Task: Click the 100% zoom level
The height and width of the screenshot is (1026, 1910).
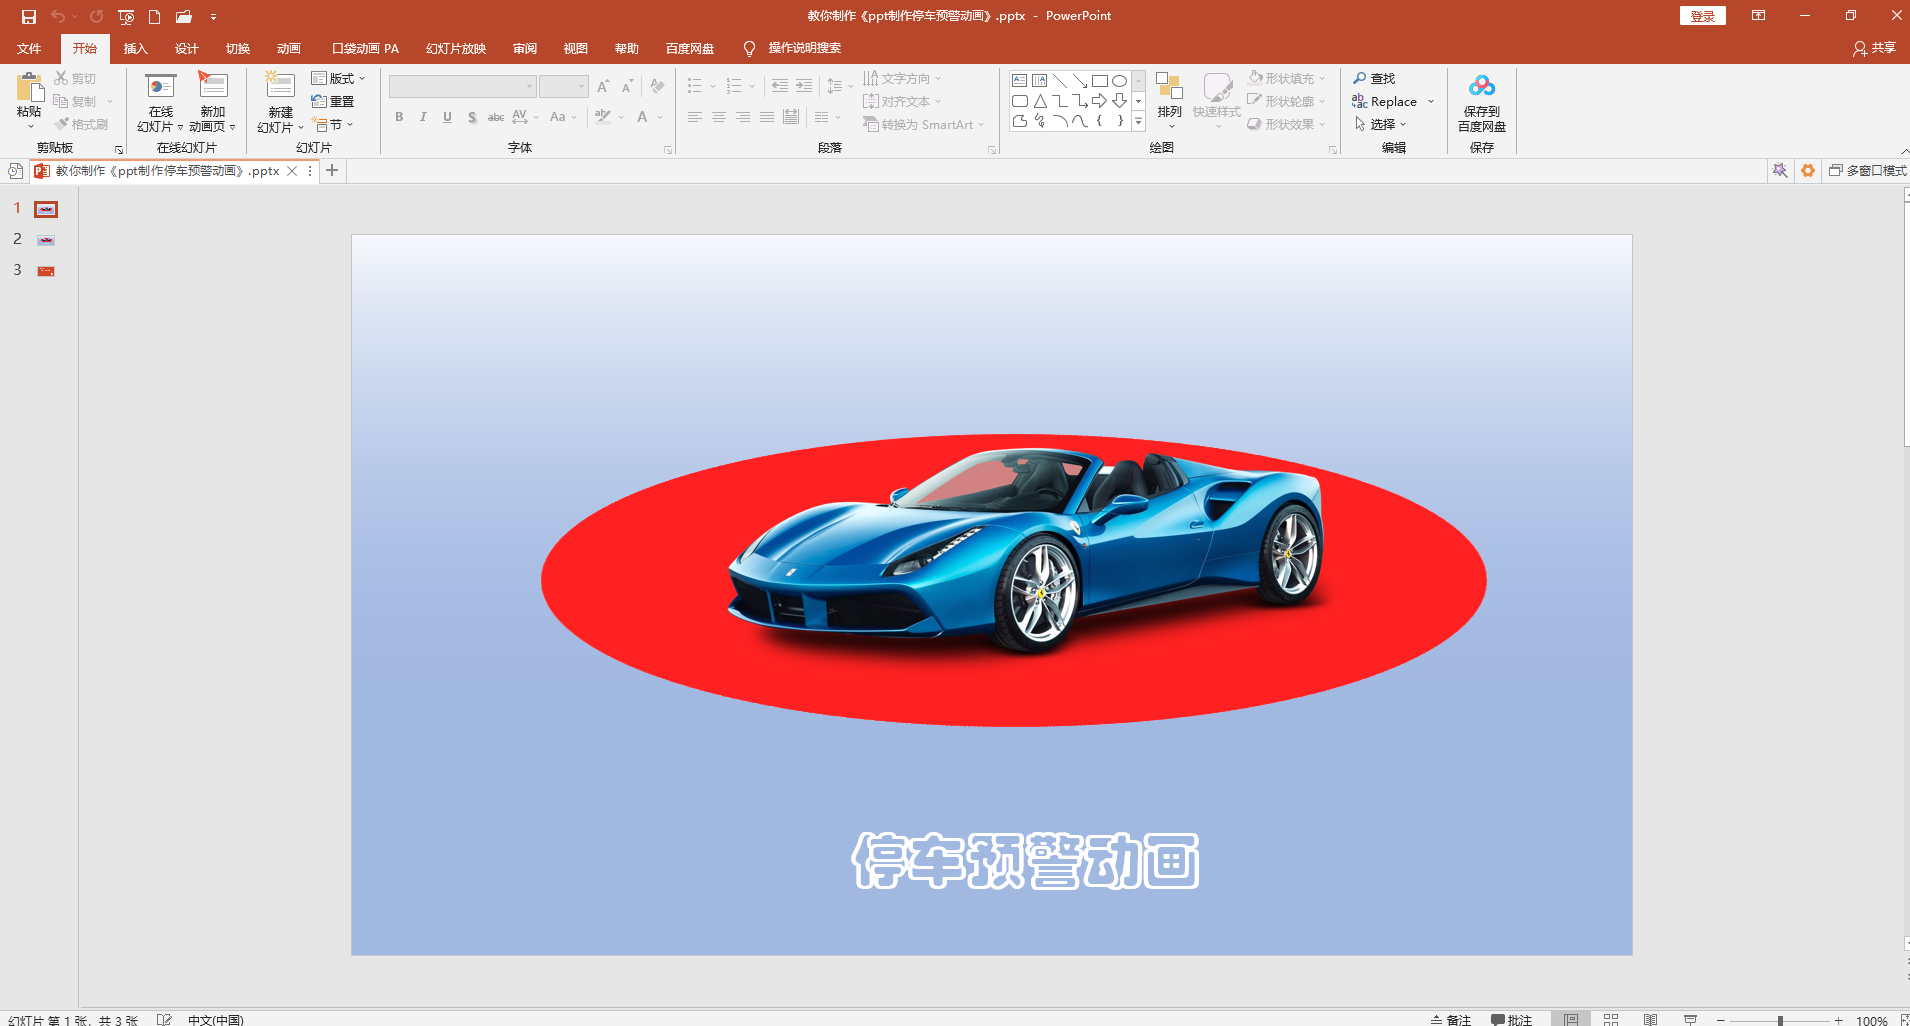Action: click(1871, 1020)
